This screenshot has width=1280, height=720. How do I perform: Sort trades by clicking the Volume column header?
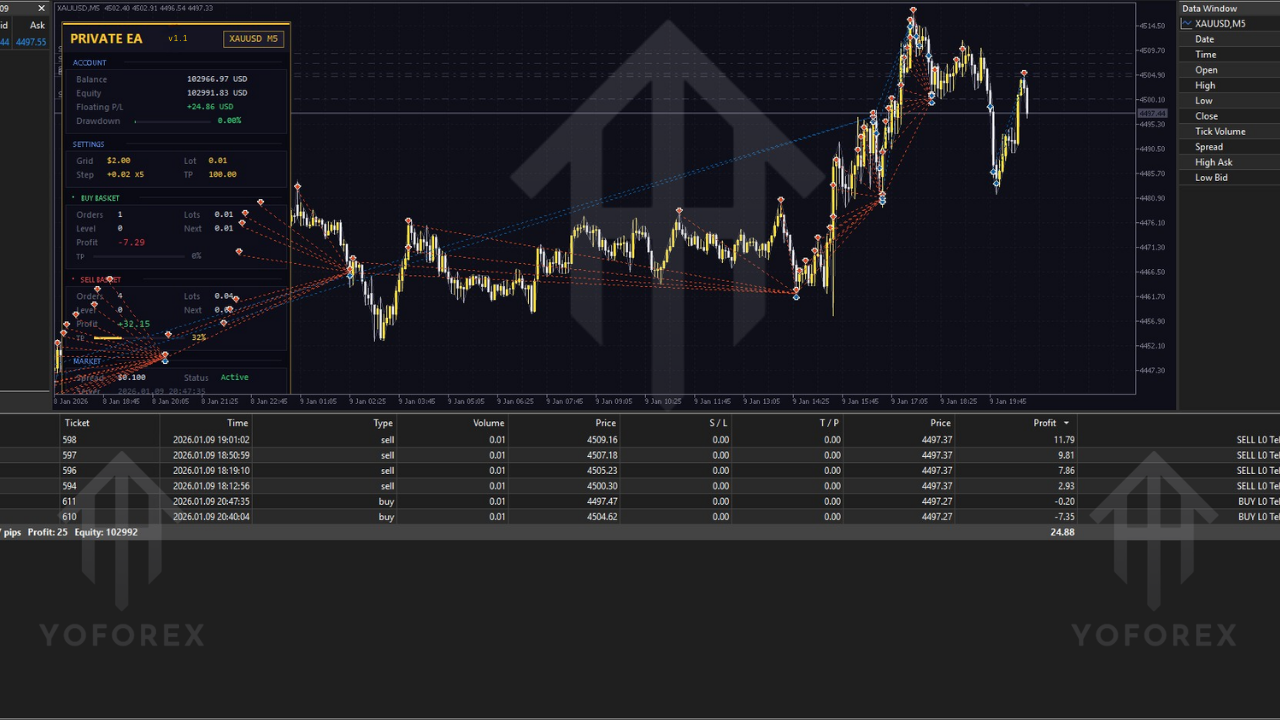point(488,422)
